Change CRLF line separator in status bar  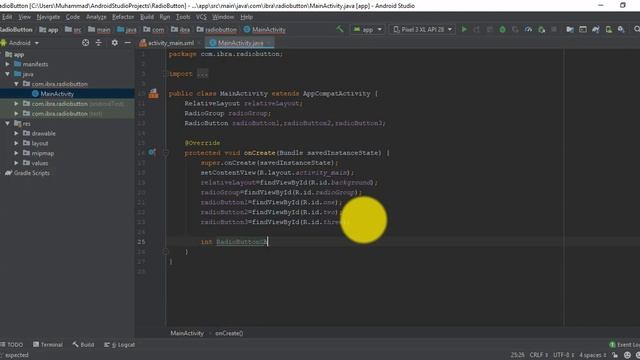pyautogui.click(x=539, y=355)
